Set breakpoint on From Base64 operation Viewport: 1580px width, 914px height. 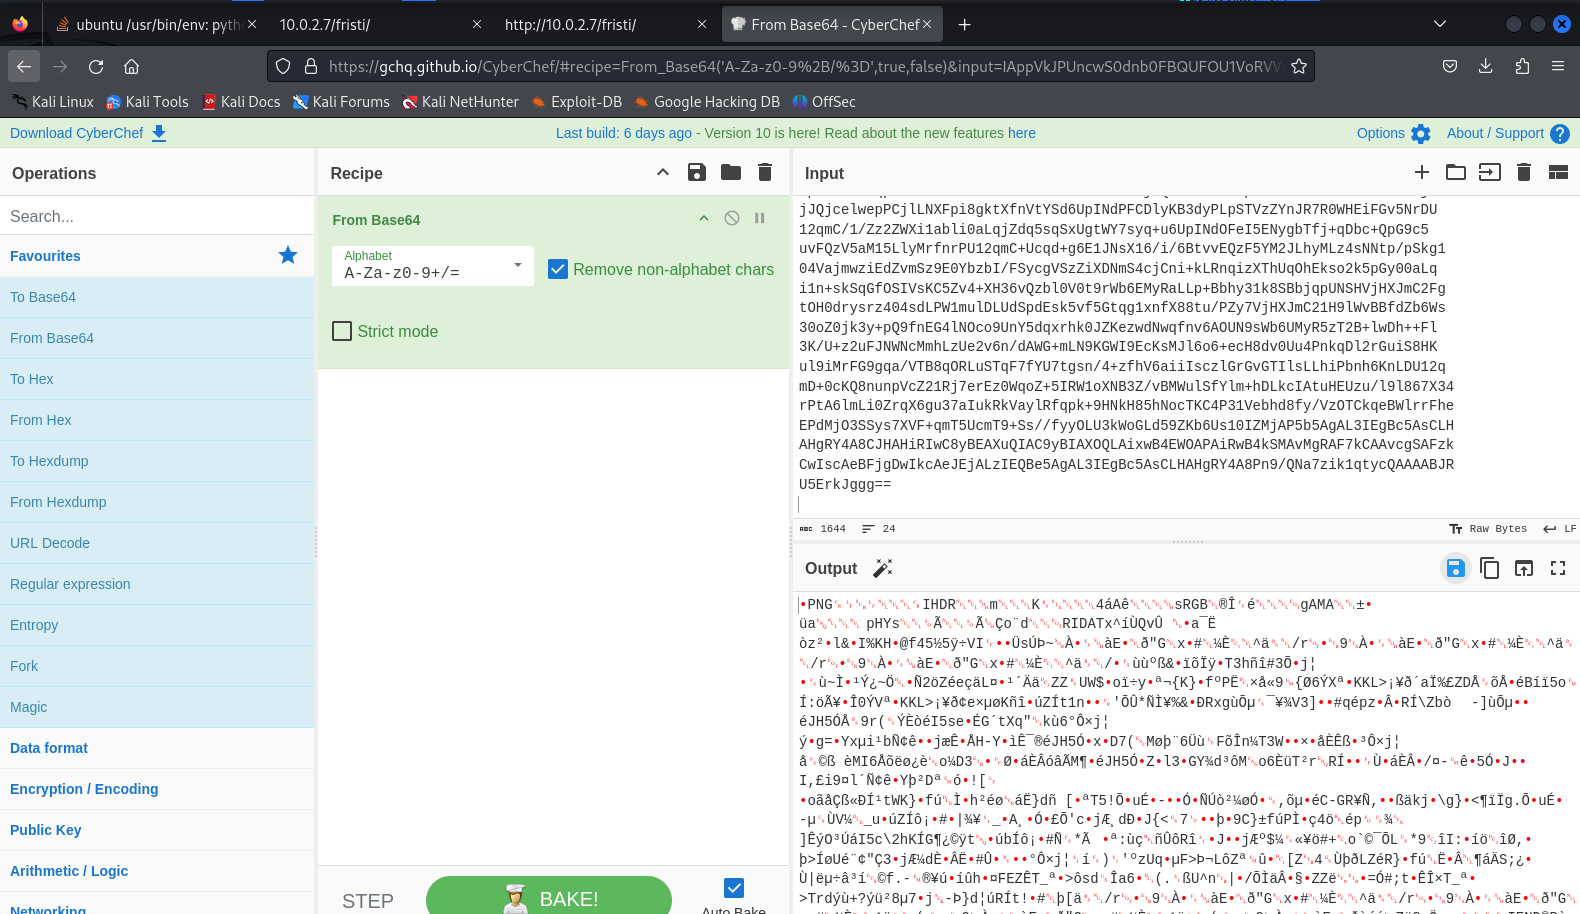[x=760, y=218]
